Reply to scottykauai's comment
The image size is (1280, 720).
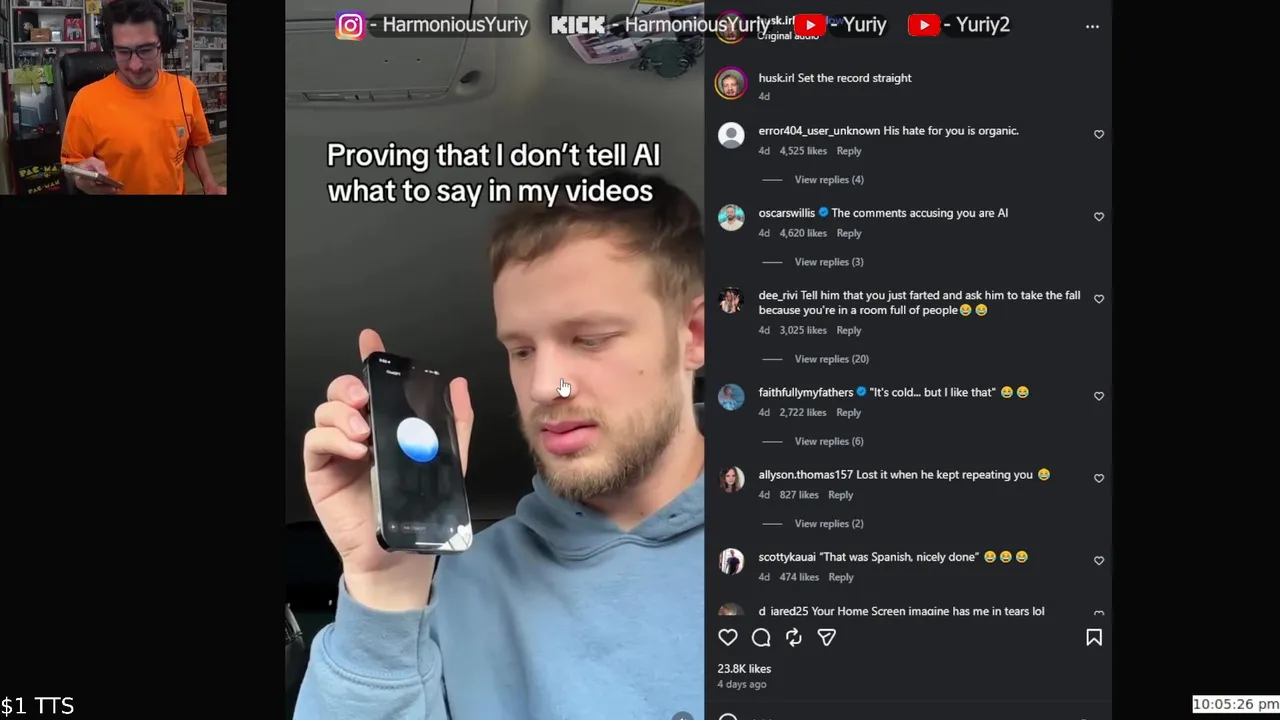click(x=841, y=577)
